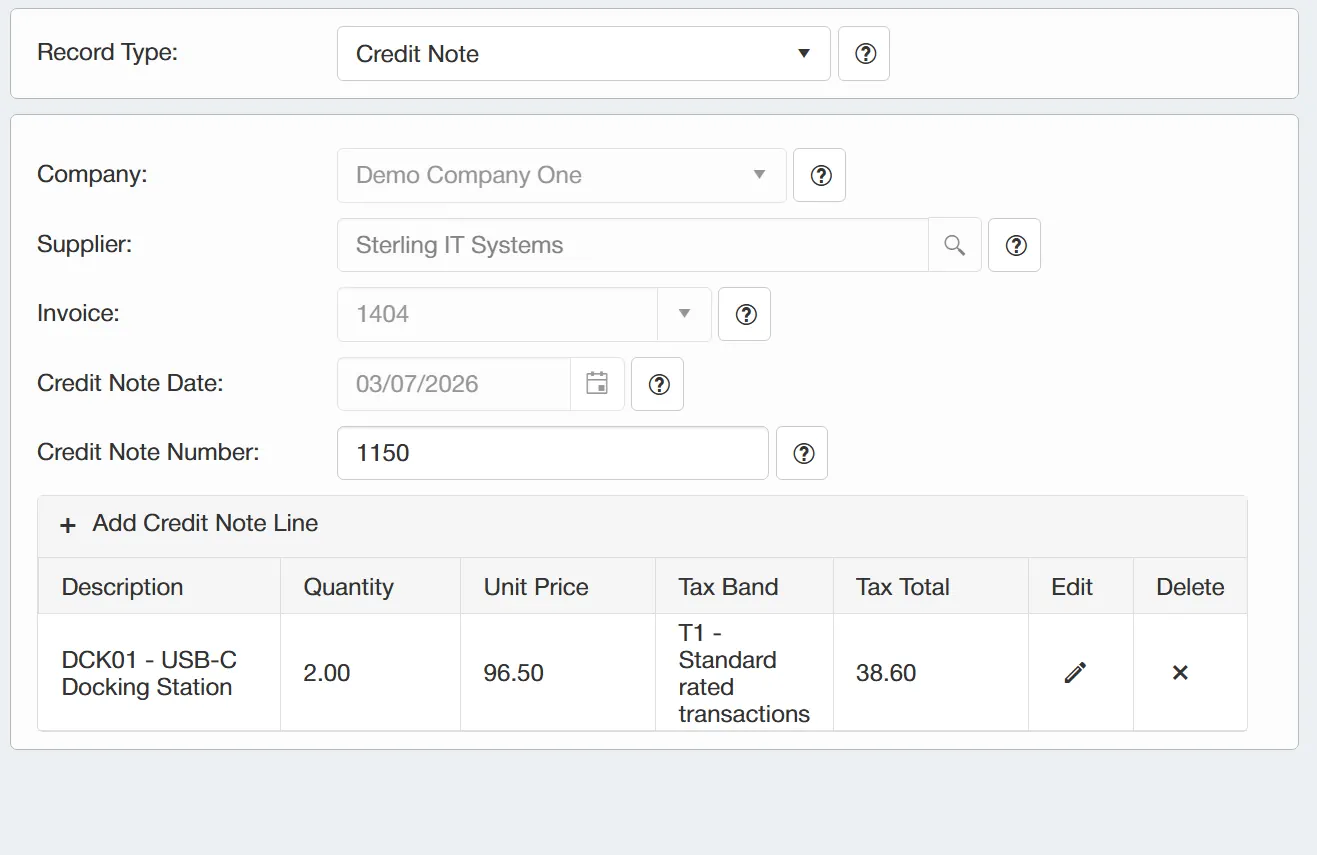The width and height of the screenshot is (1317, 855).
Task: Focus the Credit Note Number input
Action: point(553,453)
